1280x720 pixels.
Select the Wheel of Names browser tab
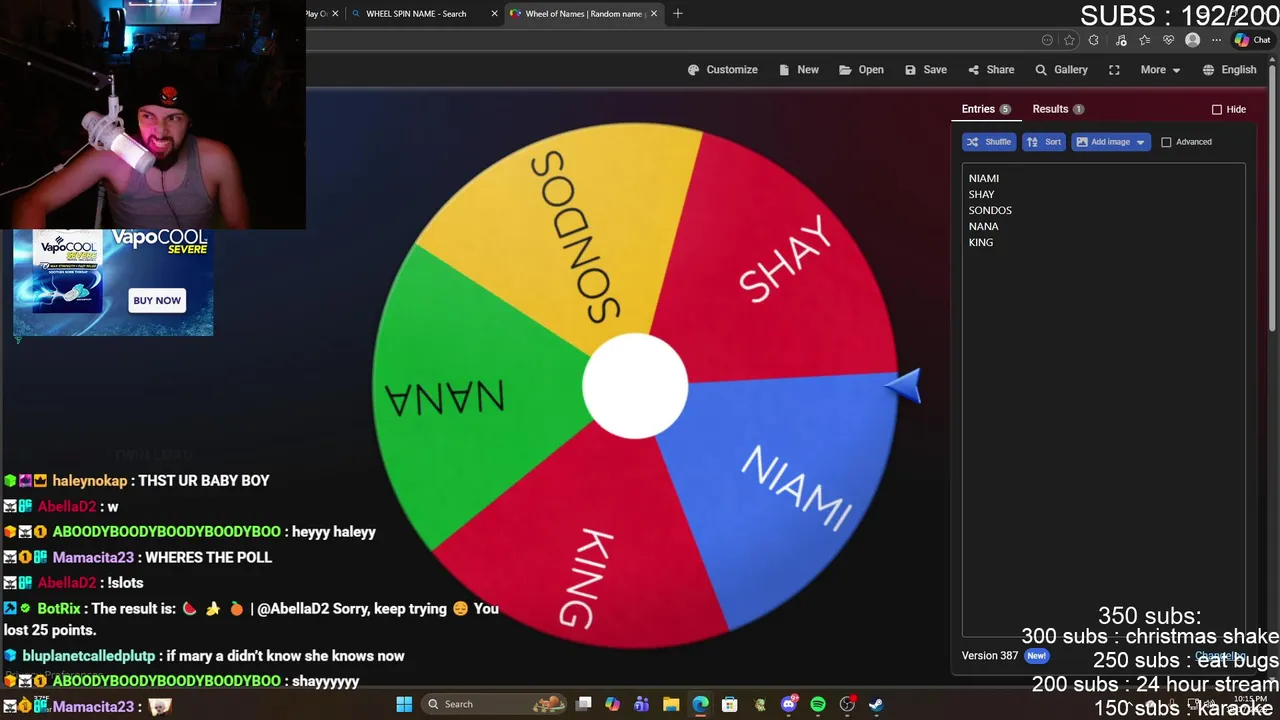coord(583,14)
